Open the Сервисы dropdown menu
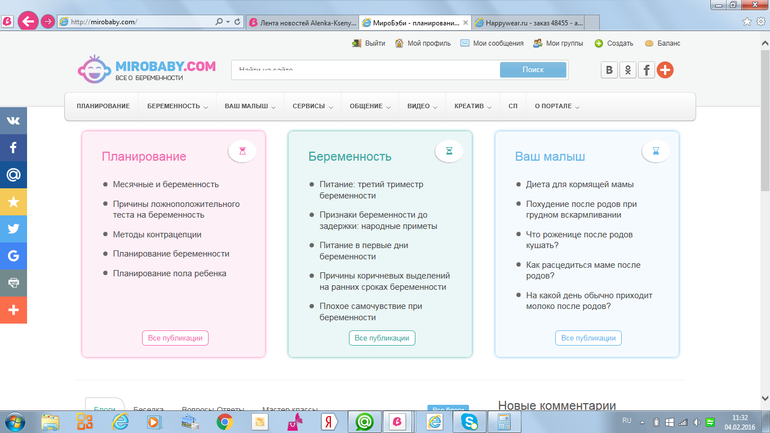 click(313, 106)
